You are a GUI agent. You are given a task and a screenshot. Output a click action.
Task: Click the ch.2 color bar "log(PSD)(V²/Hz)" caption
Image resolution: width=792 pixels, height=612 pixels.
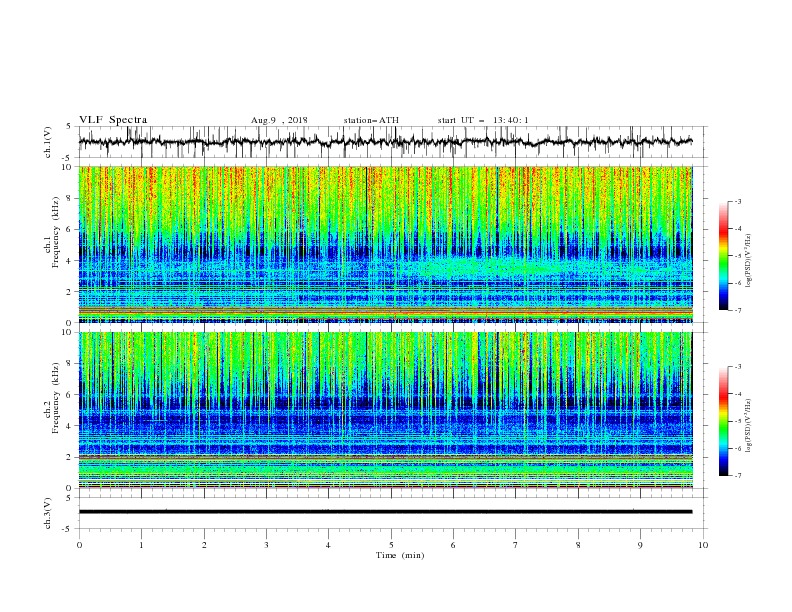coord(749,426)
